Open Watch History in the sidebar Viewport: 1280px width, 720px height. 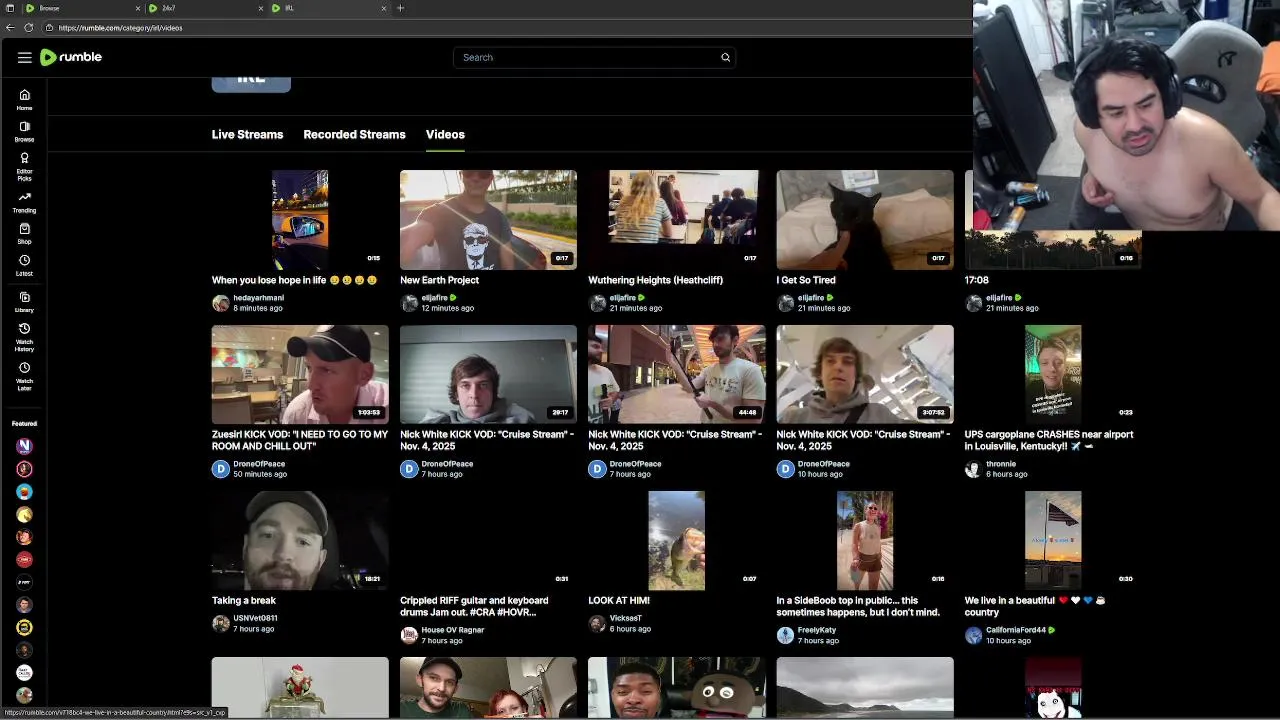[x=24, y=338]
